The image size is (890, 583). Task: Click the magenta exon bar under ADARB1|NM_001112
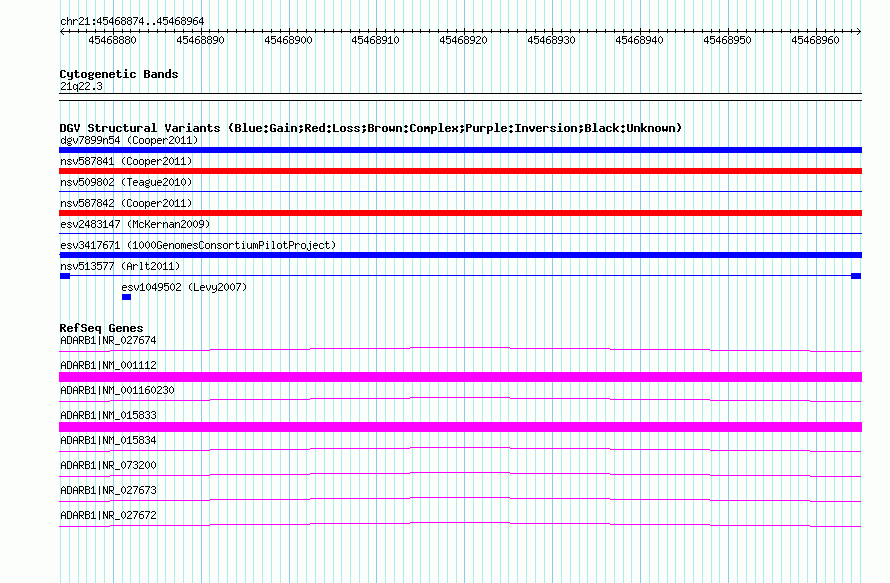pyautogui.click(x=460, y=377)
